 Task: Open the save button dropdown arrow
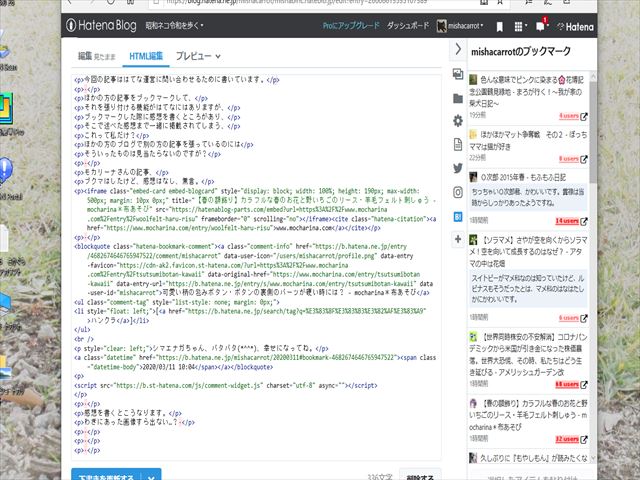pyautogui.click(x=151, y=476)
